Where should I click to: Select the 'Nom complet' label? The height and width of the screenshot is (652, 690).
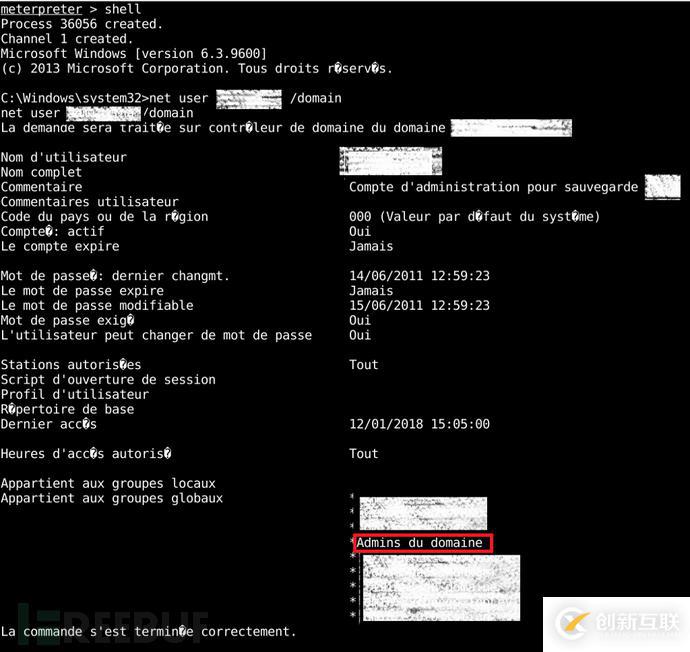41,172
